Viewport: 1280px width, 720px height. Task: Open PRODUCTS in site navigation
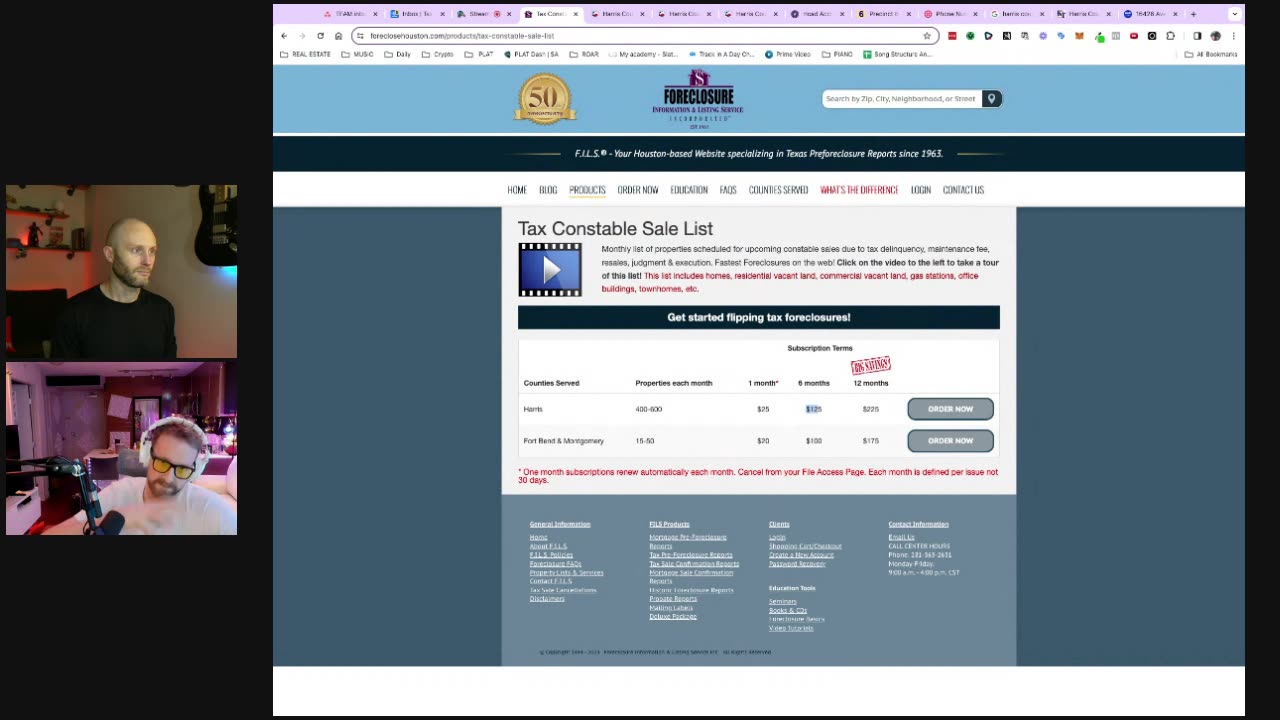tap(587, 190)
